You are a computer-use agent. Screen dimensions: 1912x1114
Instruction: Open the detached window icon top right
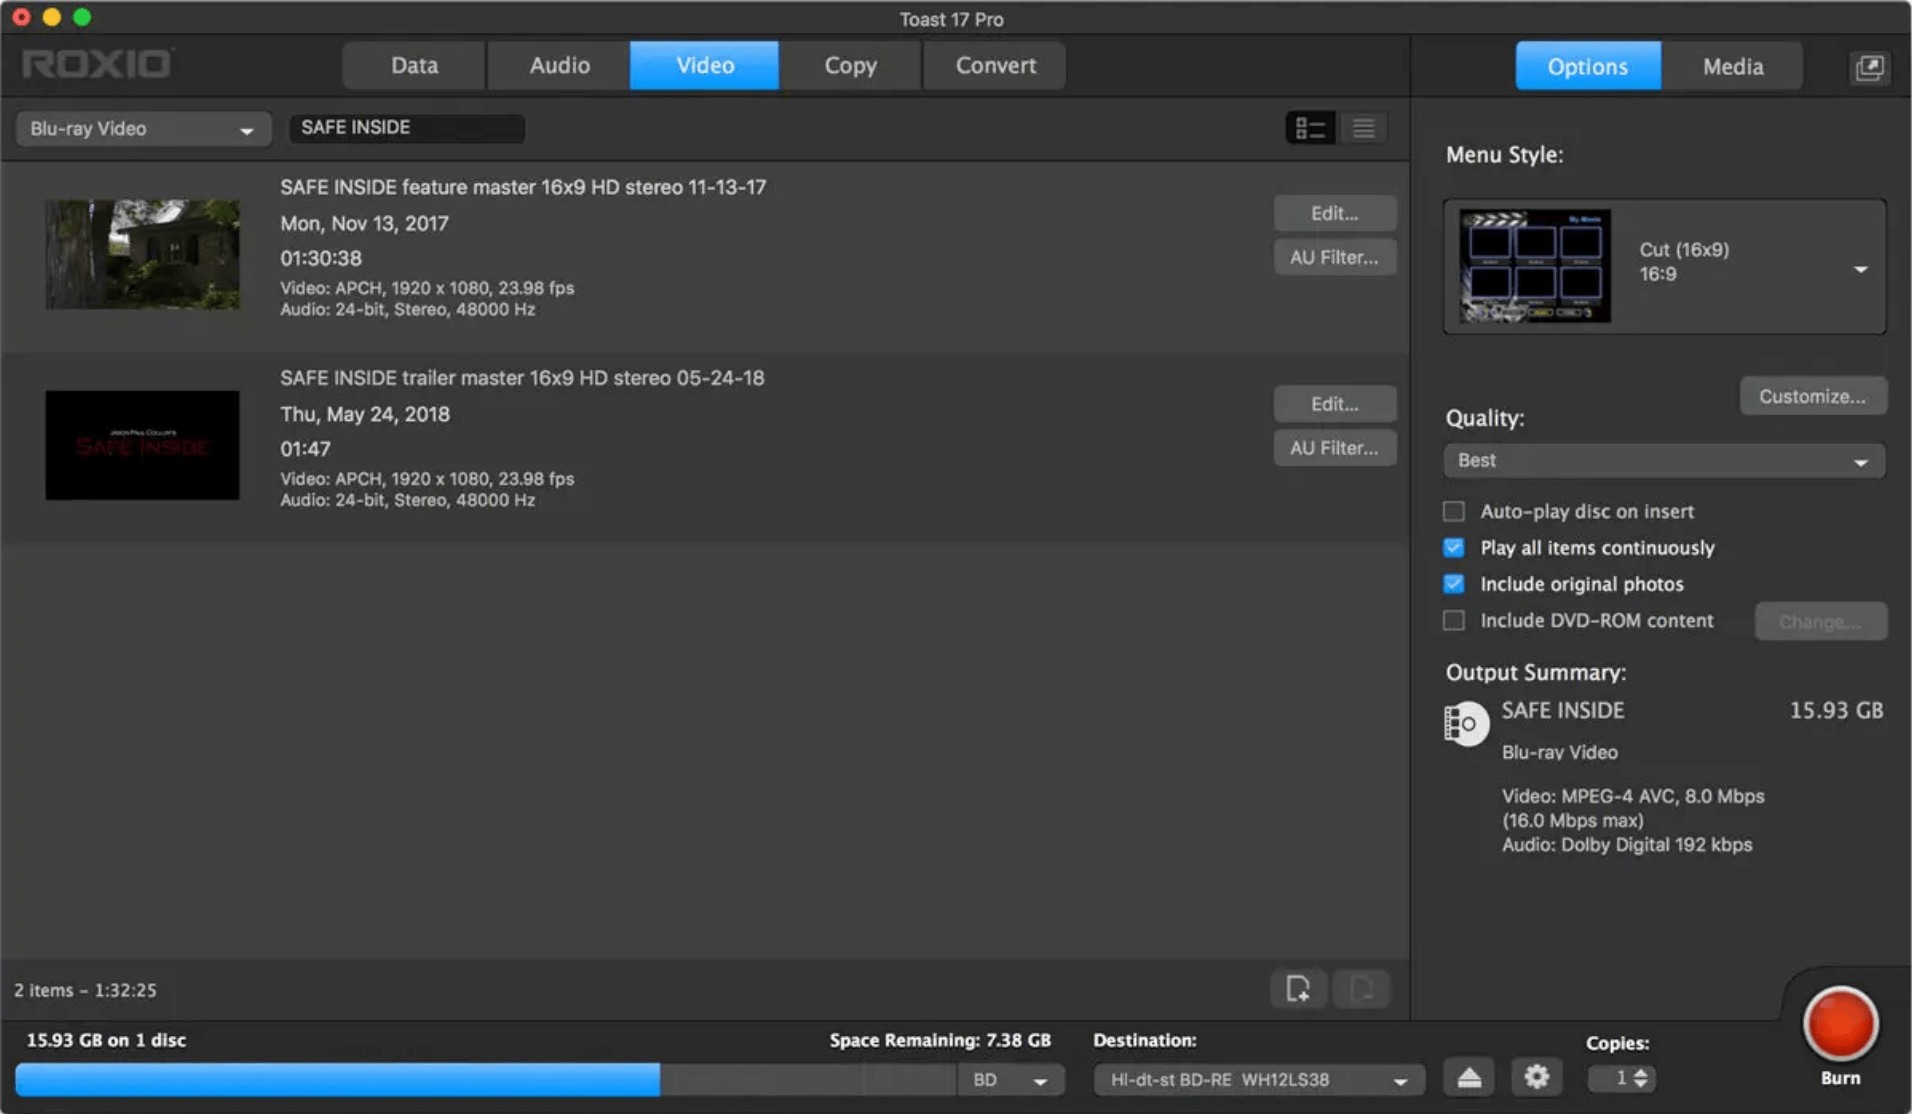pos(1869,67)
